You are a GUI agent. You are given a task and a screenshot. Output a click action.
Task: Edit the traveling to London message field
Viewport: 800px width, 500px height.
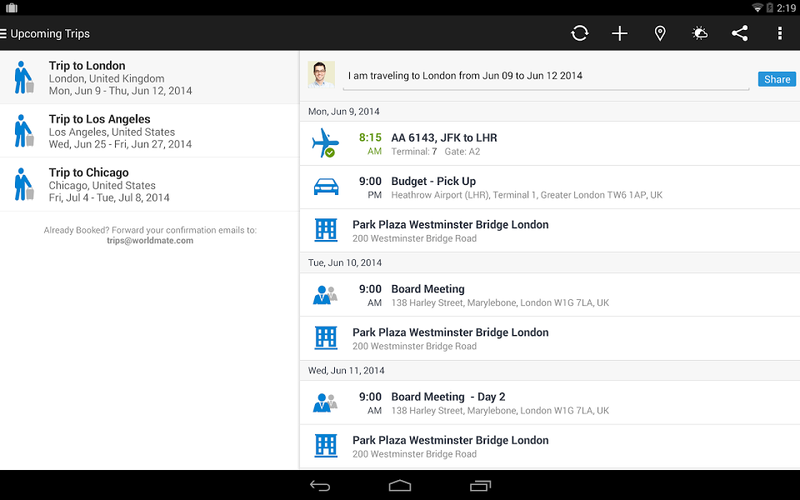pyautogui.click(x=546, y=76)
